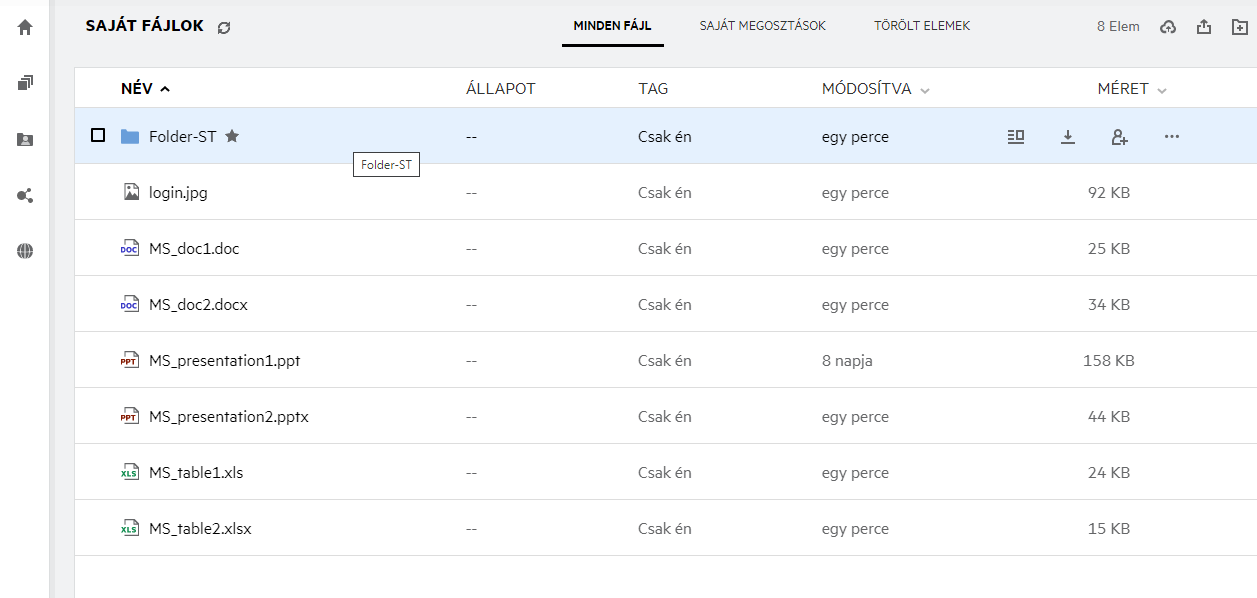Open details panel for Folder-ST
1257x598 pixels.
(x=1016, y=137)
